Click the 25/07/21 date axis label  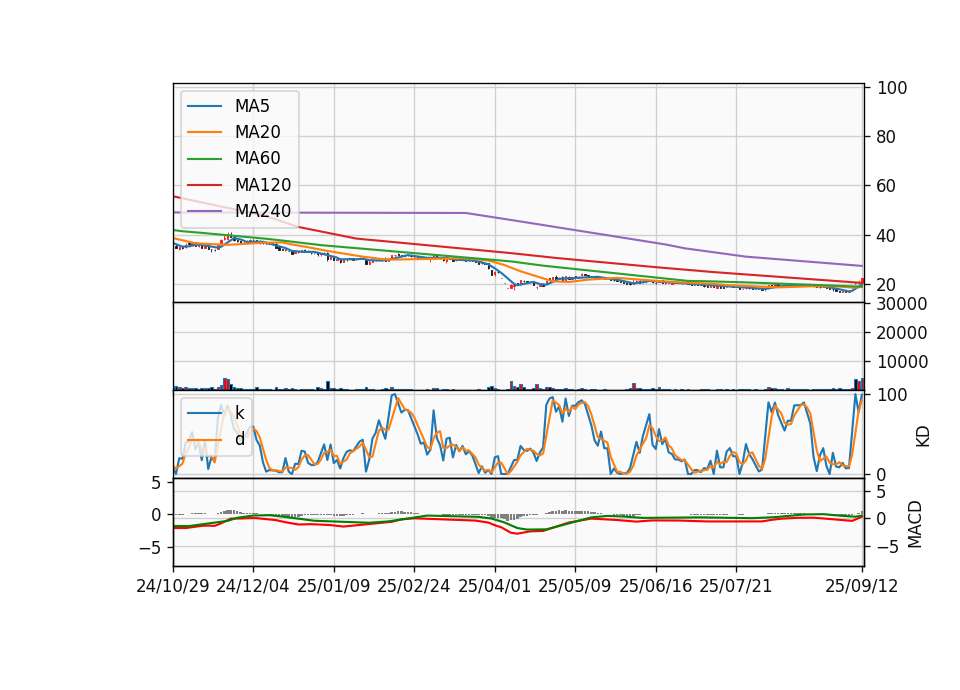click(x=736, y=586)
